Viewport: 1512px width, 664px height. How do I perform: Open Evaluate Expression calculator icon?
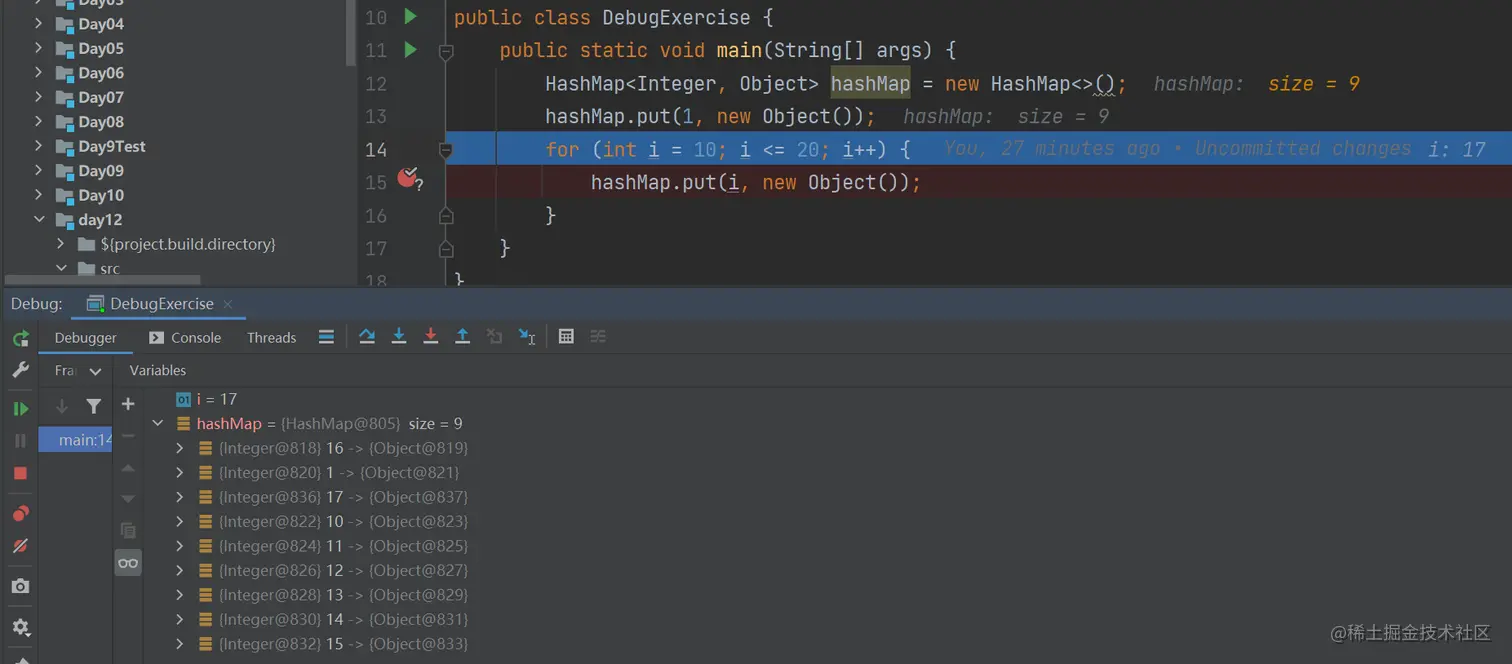pyautogui.click(x=566, y=337)
